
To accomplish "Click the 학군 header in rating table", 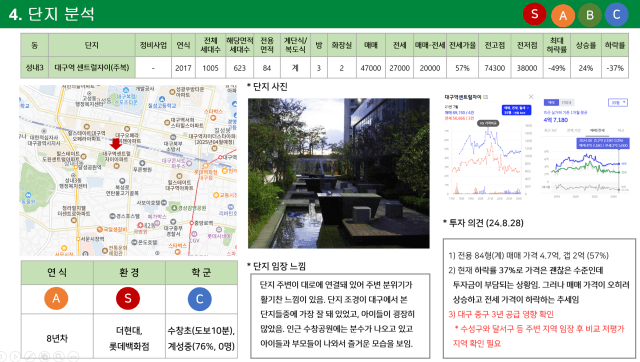I will (201, 272).
